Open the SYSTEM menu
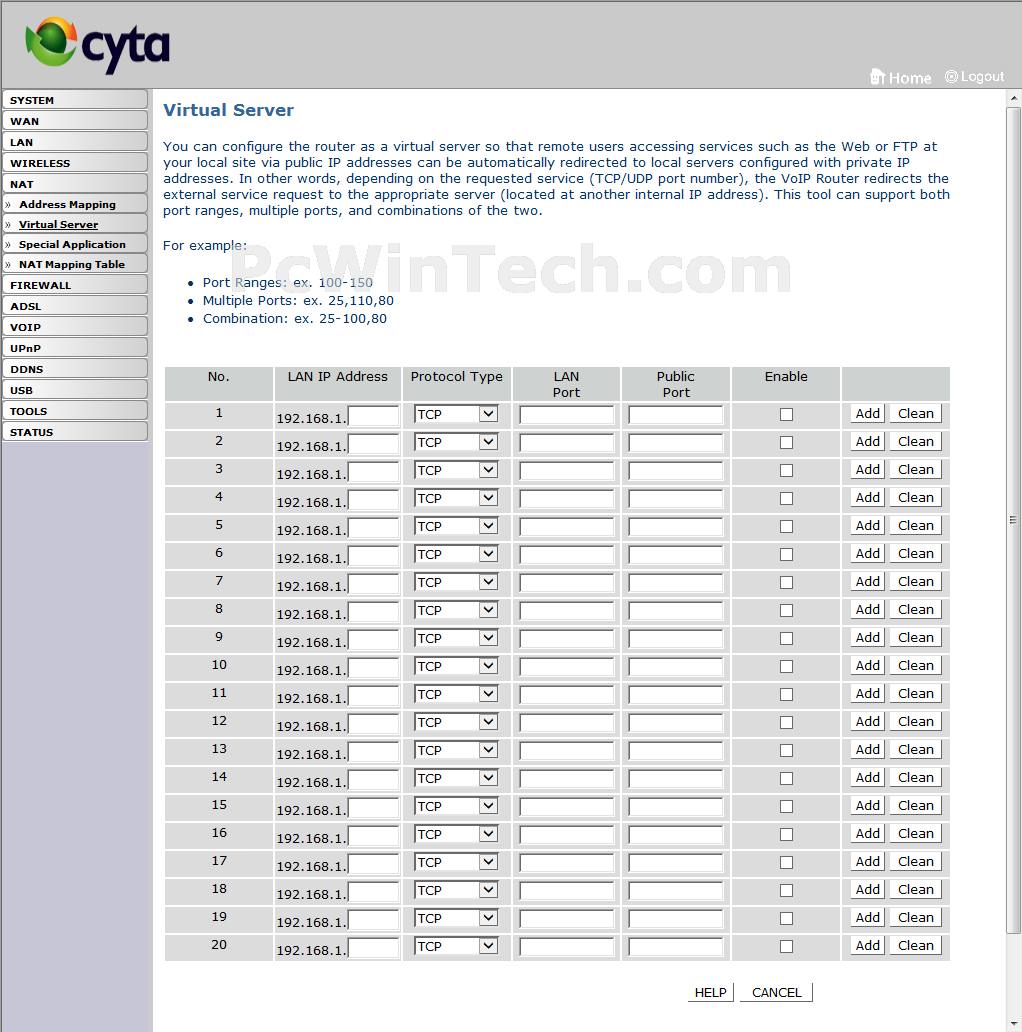 tap(75, 100)
